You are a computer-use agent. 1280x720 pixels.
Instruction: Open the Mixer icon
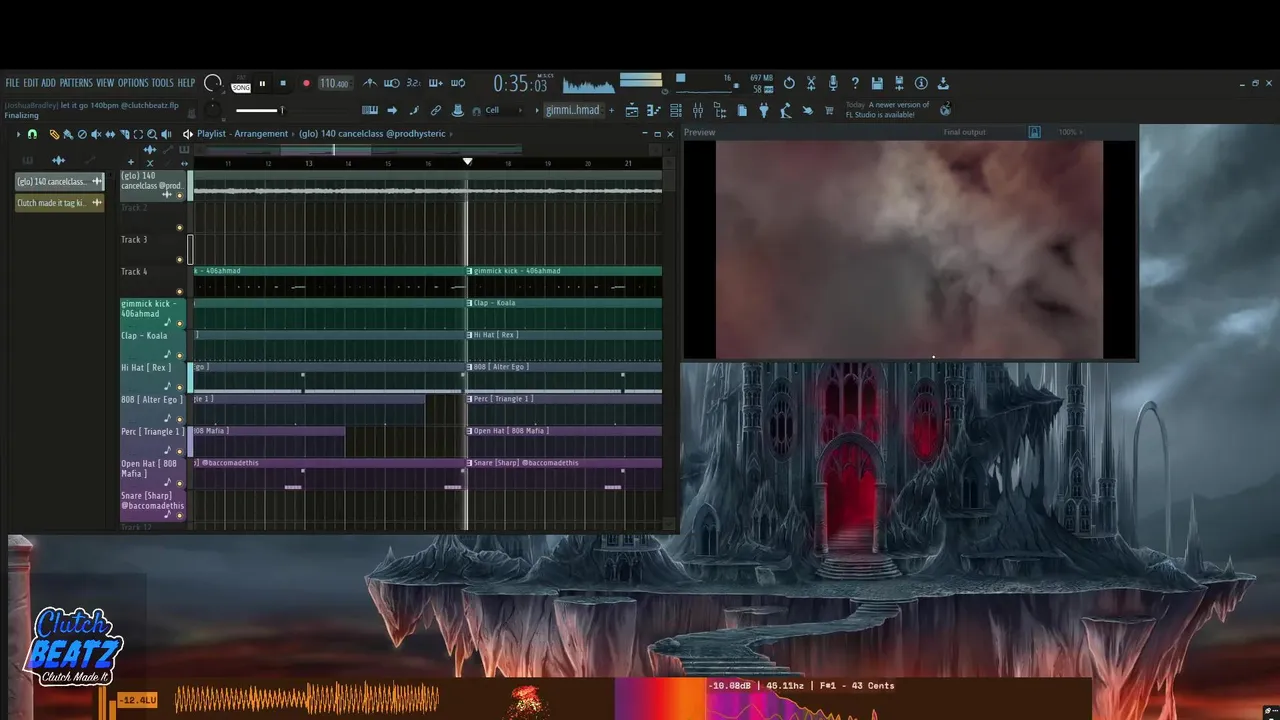698,110
